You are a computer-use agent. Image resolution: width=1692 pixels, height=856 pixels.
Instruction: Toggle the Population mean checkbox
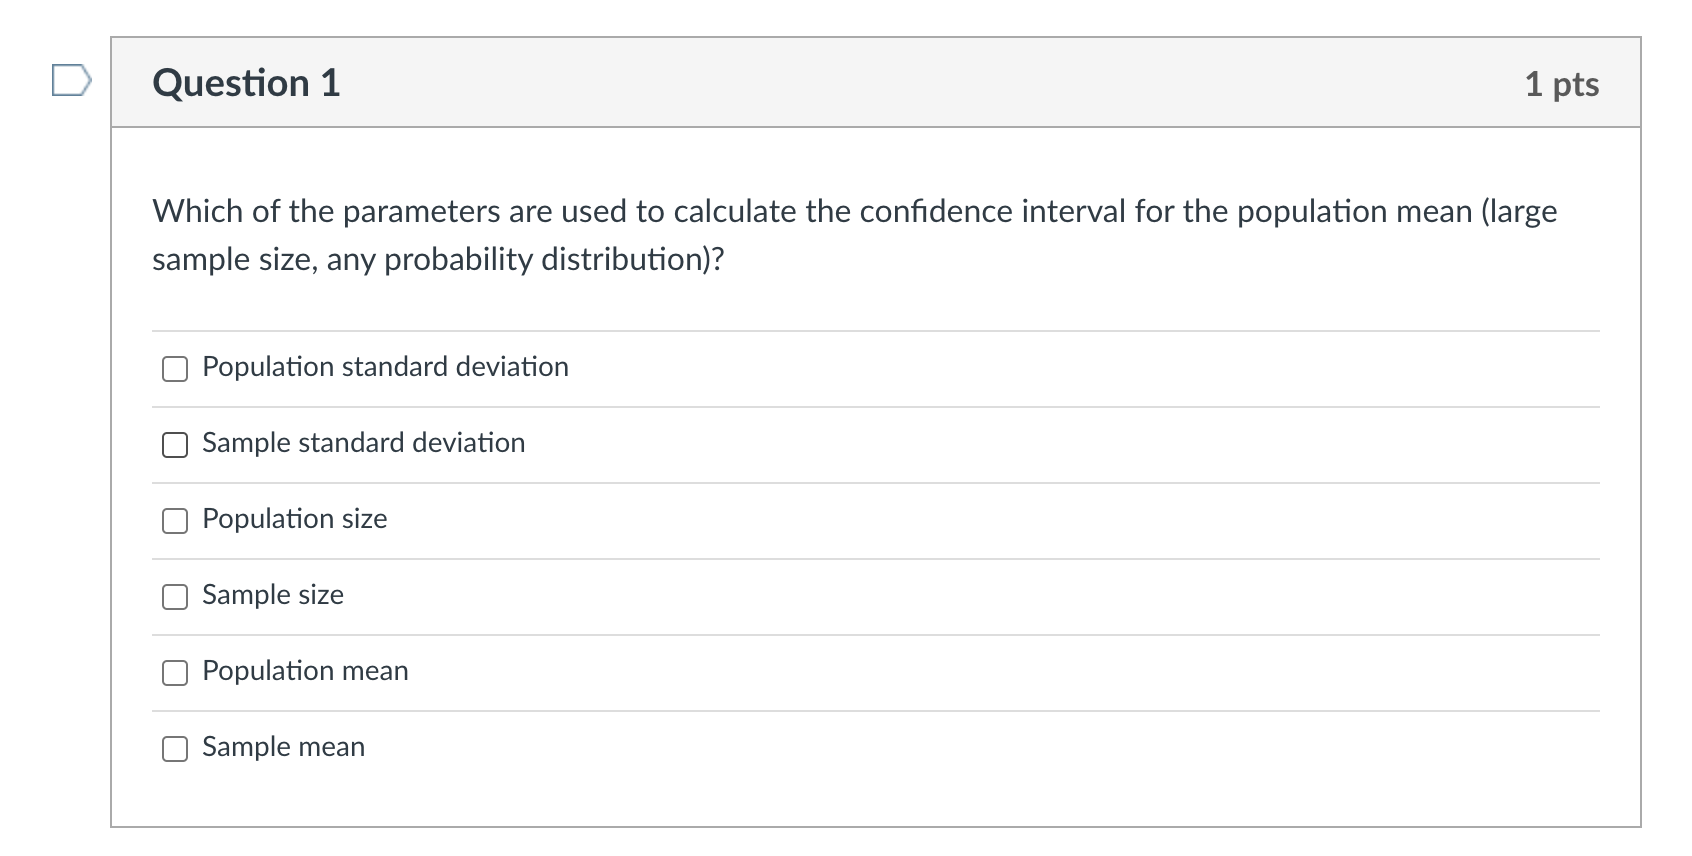[175, 673]
